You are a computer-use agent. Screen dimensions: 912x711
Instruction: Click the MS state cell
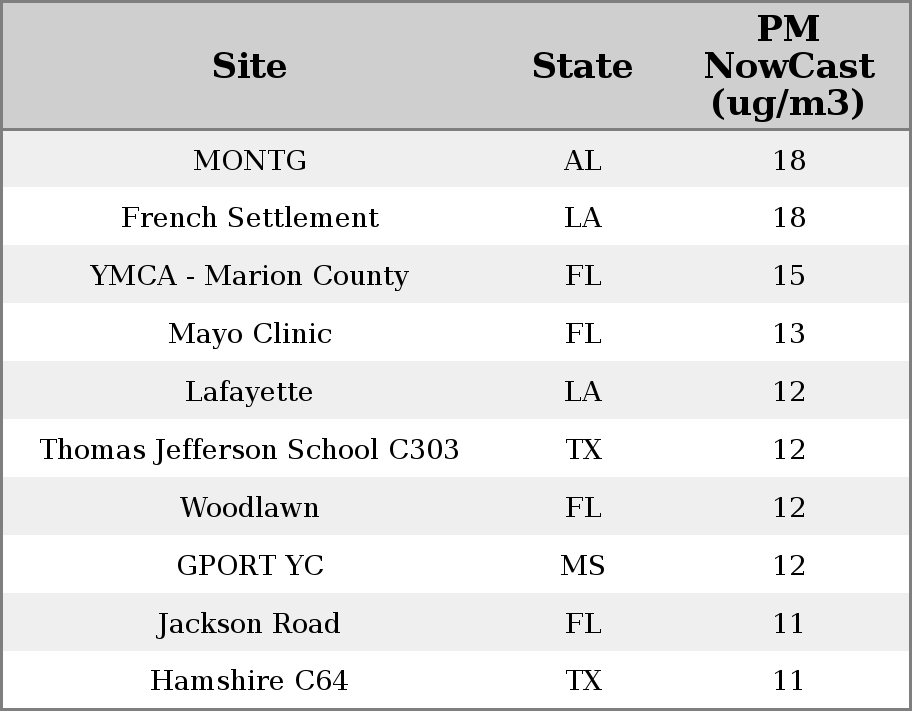[582, 566]
